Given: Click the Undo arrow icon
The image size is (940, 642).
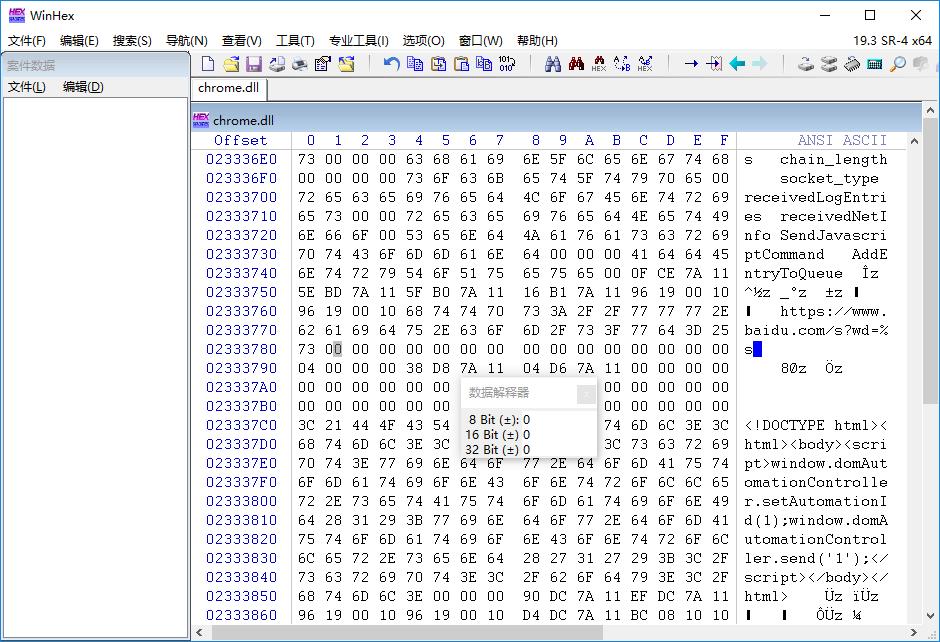Looking at the screenshot, I should (x=391, y=64).
